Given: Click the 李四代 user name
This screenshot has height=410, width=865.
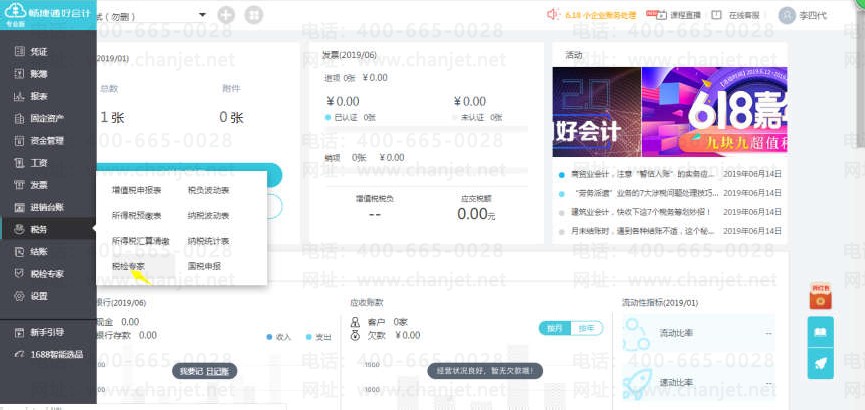Looking at the screenshot, I should point(813,15).
